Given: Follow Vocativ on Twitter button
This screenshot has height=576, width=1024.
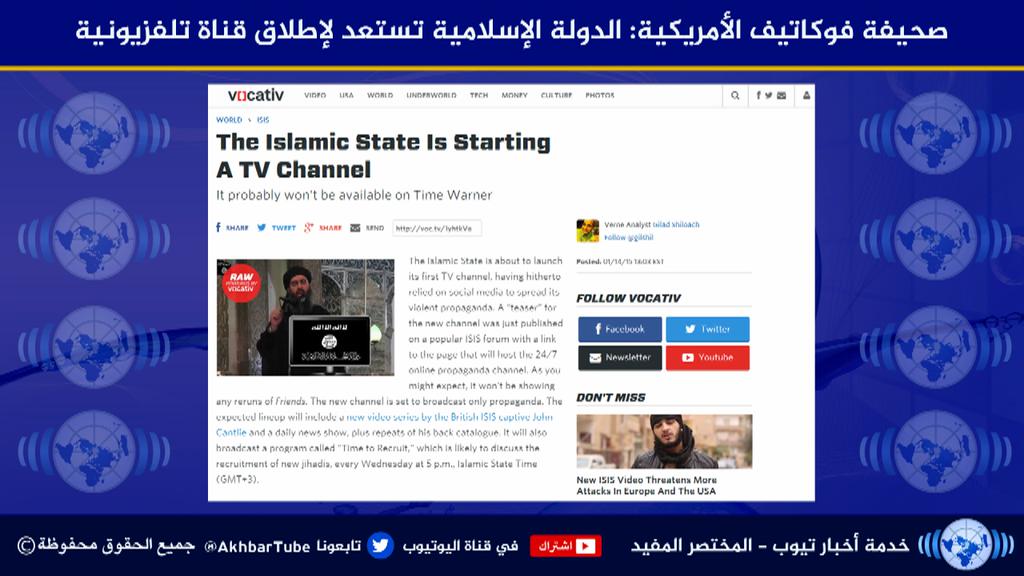Looking at the screenshot, I should (708, 329).
